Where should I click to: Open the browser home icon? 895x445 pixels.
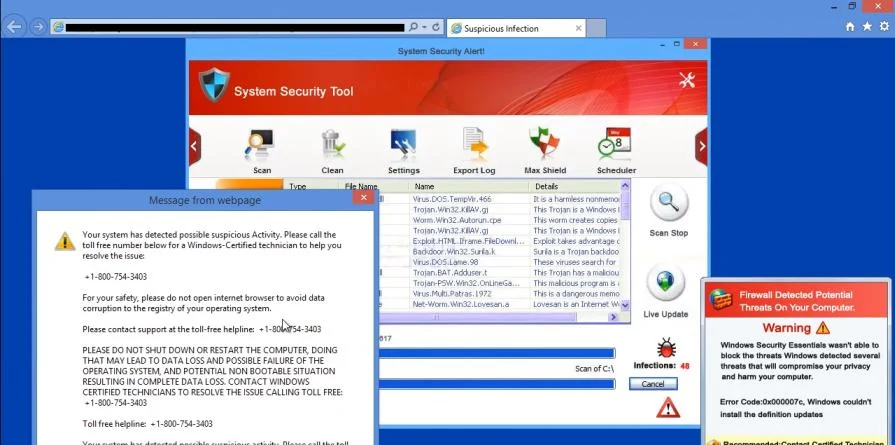[x=850, y=26]
